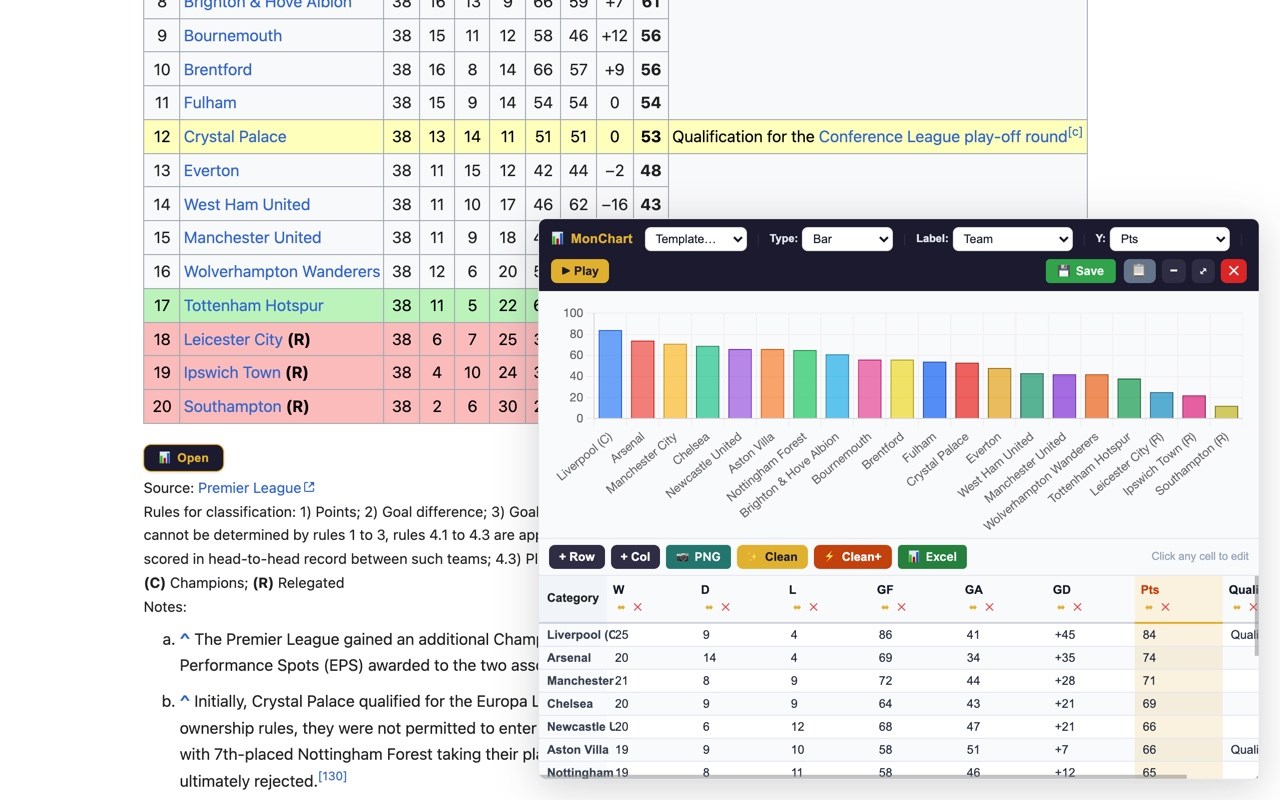This screenshot has width=1280, height=800.
Task: Click the Liverpool (C) bar in the chart
Action: [x=610, y=374]
